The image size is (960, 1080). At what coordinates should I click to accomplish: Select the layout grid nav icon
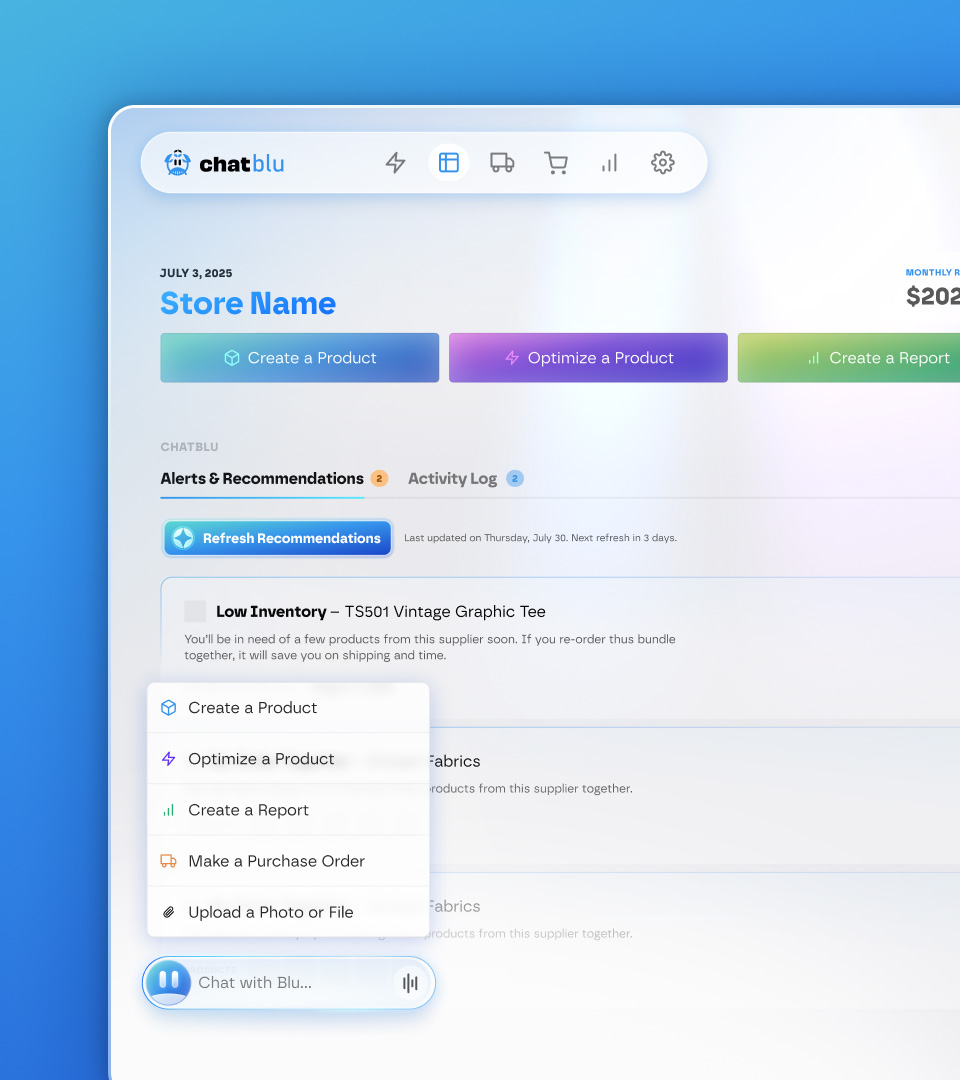pos(449,163)
